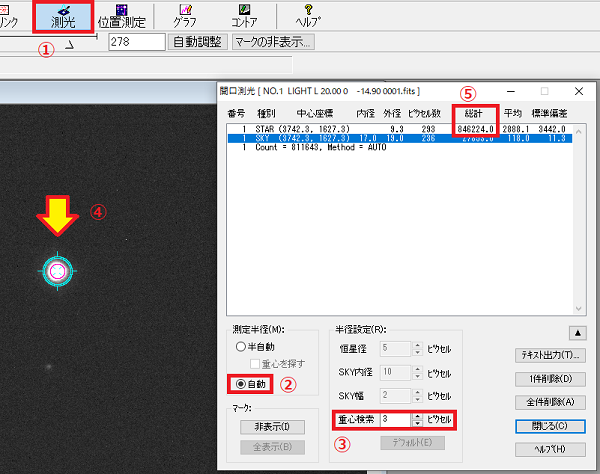
Task: Click the テキスト出力(T) button
Action: [550, 355]
